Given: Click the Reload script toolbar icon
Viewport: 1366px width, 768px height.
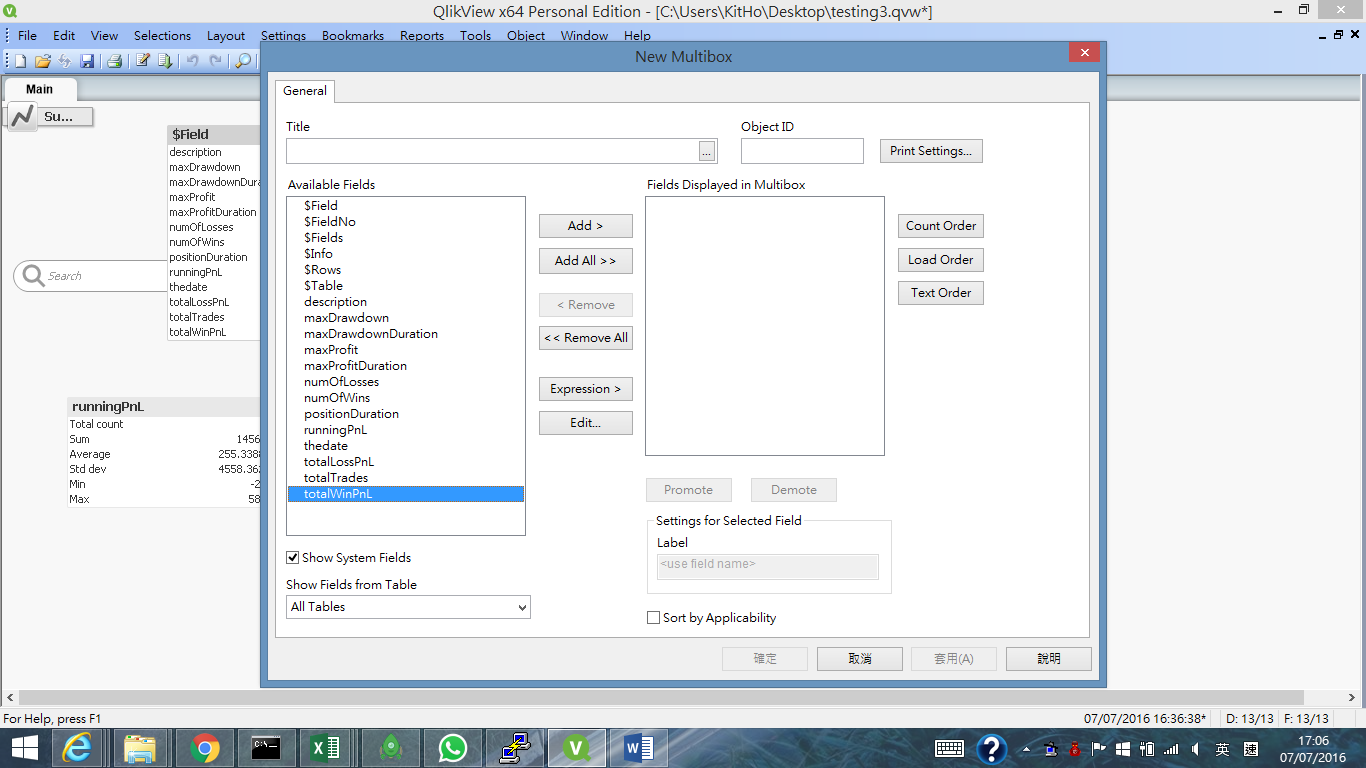Looking at the screenshot, I should 165,61.
